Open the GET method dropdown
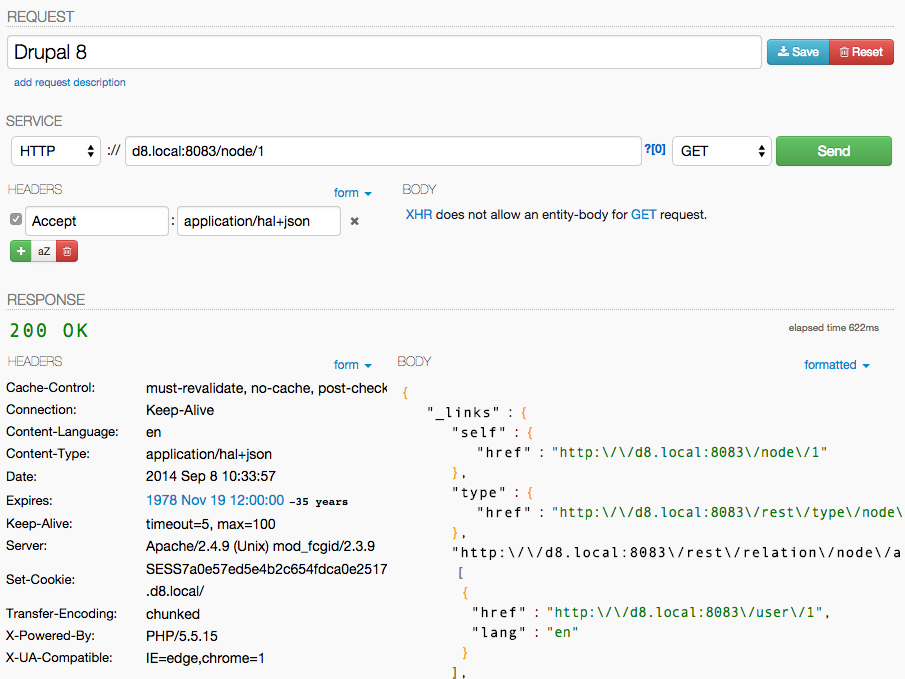Image resolution: width=905 pixels, height=679 pixels. click(721, 151)
